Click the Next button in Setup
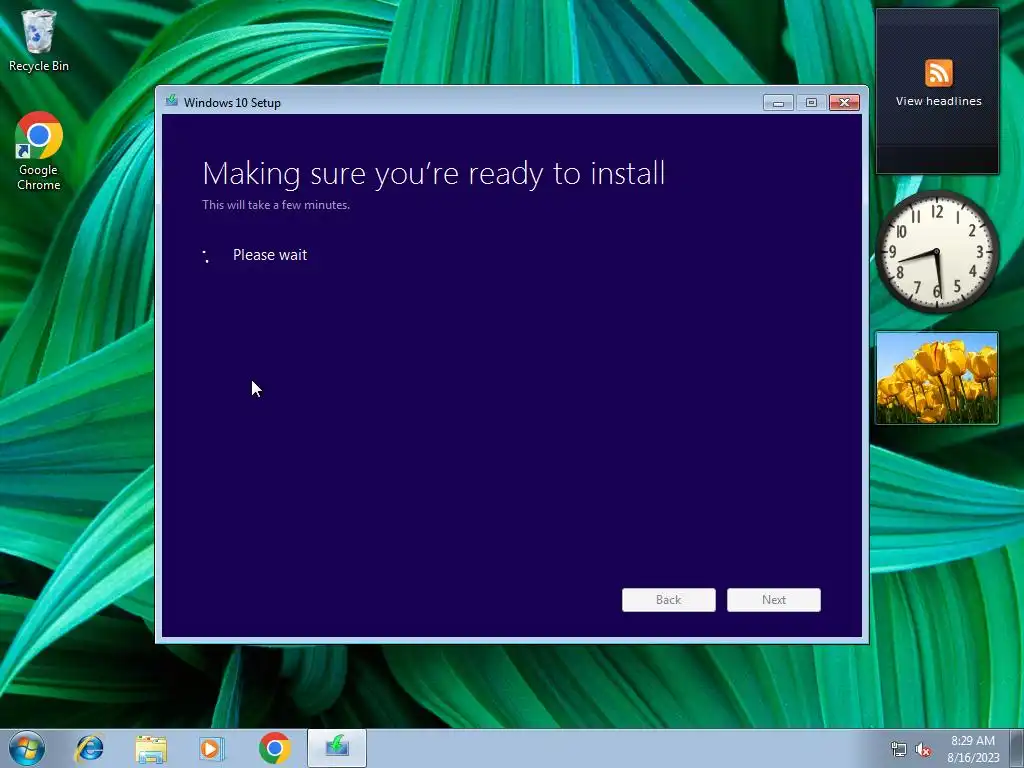The image size is (1024, 768). (774, 600)
